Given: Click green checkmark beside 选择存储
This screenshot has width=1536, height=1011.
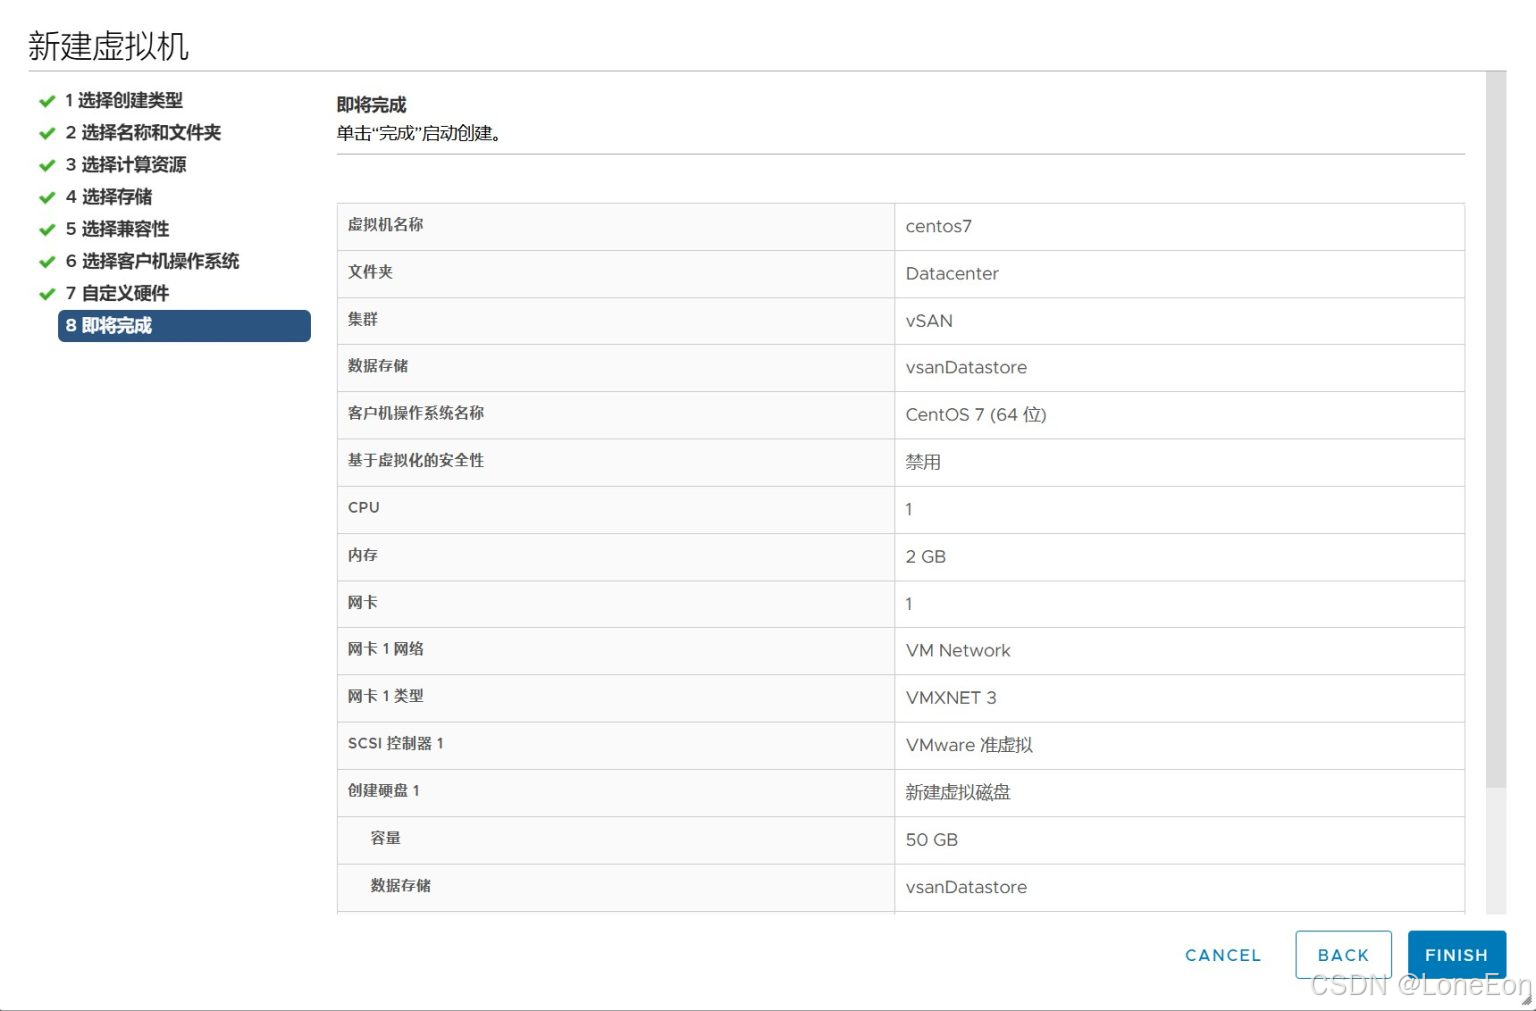Looking at the screenshot, I should pos(46,197).
